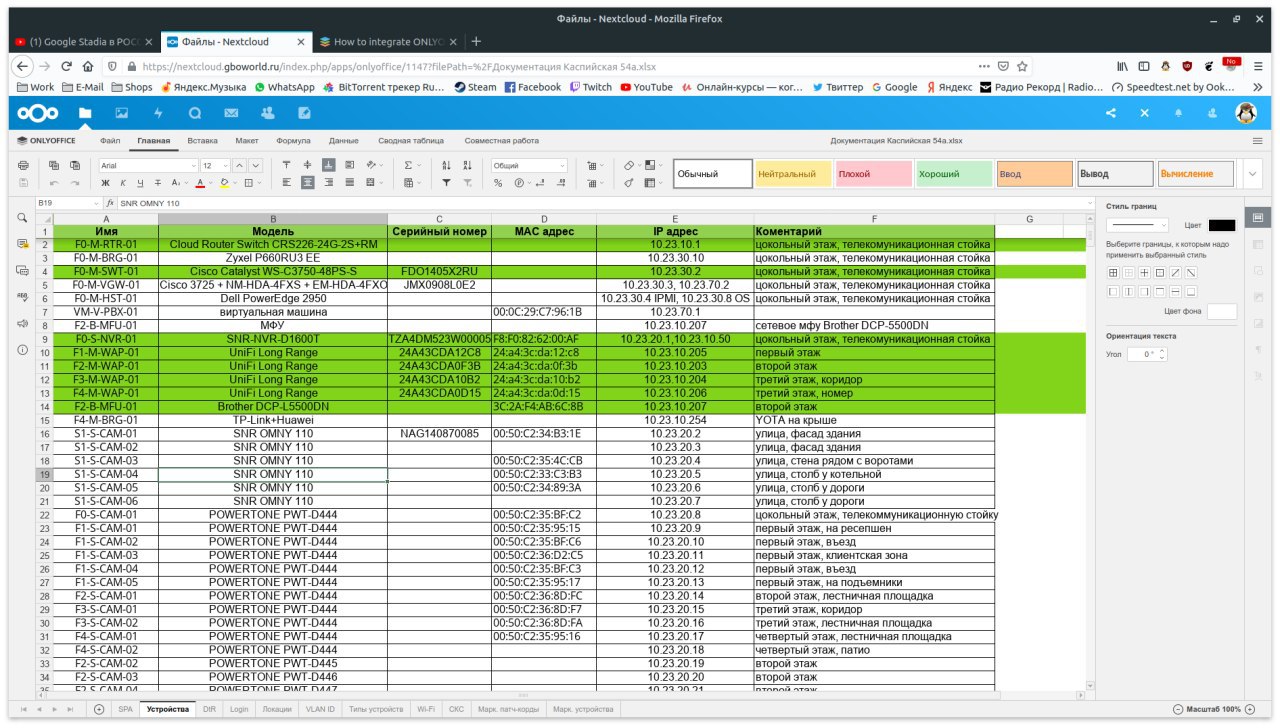Screen dimensions: 1280x728
Task: Click the increase font size button
Action: (240, 165)
